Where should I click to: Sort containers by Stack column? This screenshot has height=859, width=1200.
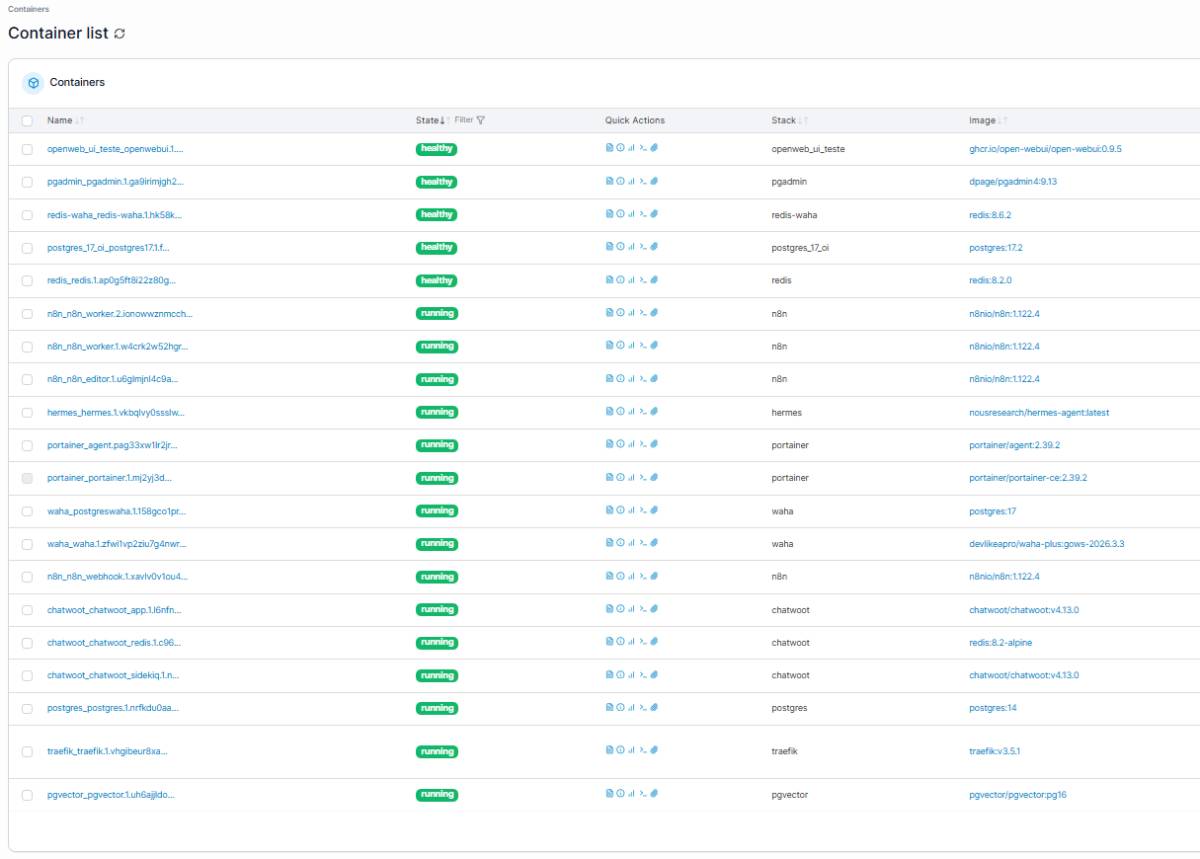789,120
